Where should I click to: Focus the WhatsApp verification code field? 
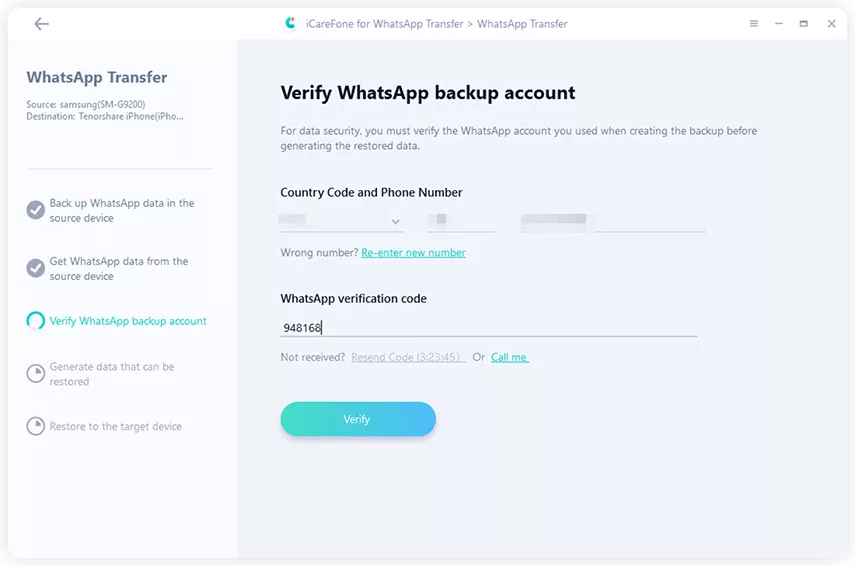point(488,327)
